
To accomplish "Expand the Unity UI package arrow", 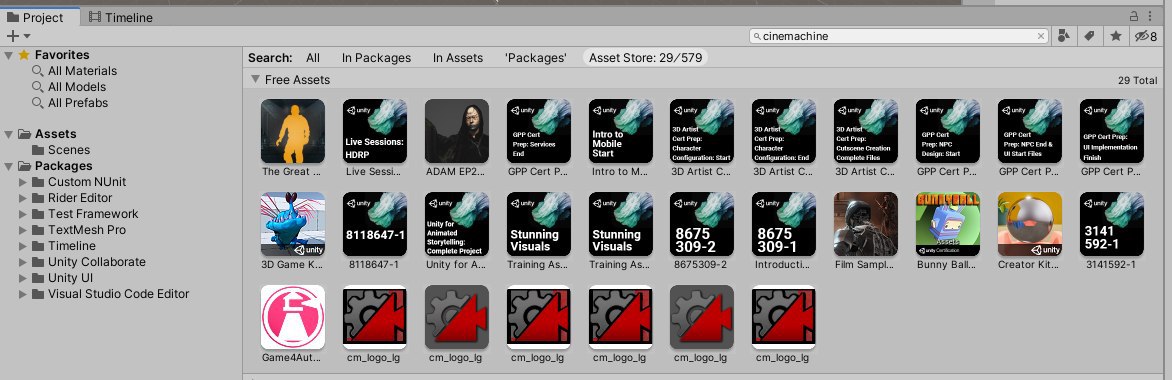I will [x=22, y=278].
